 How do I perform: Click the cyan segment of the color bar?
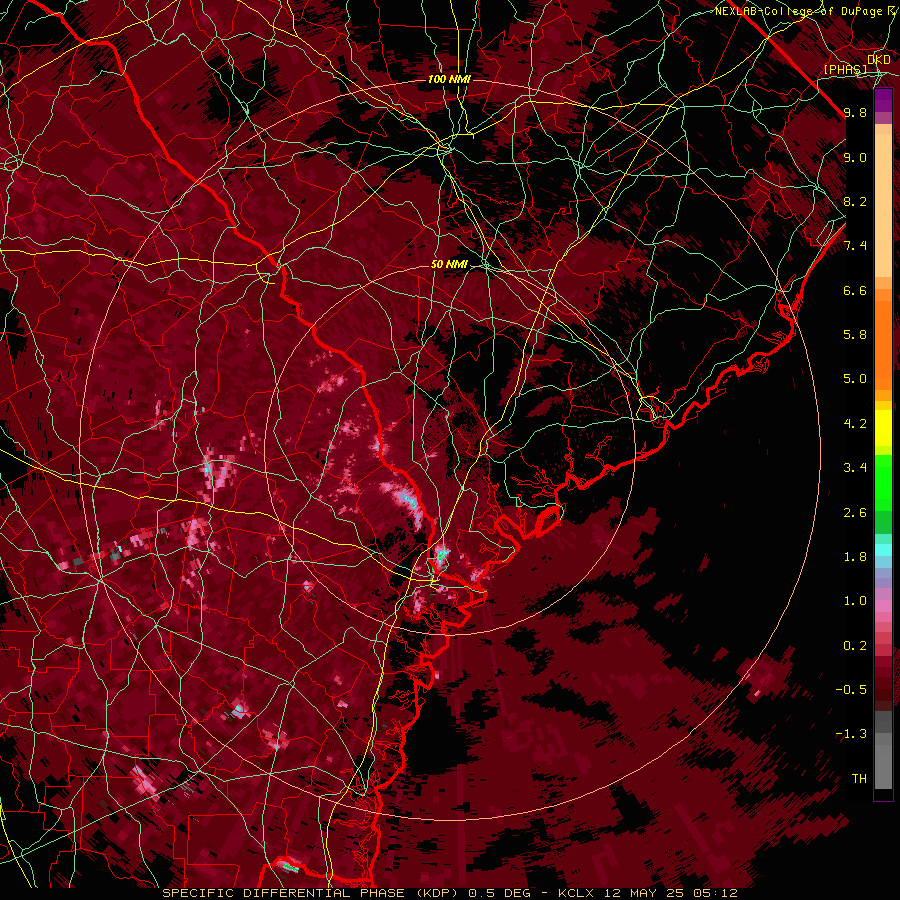883,550
